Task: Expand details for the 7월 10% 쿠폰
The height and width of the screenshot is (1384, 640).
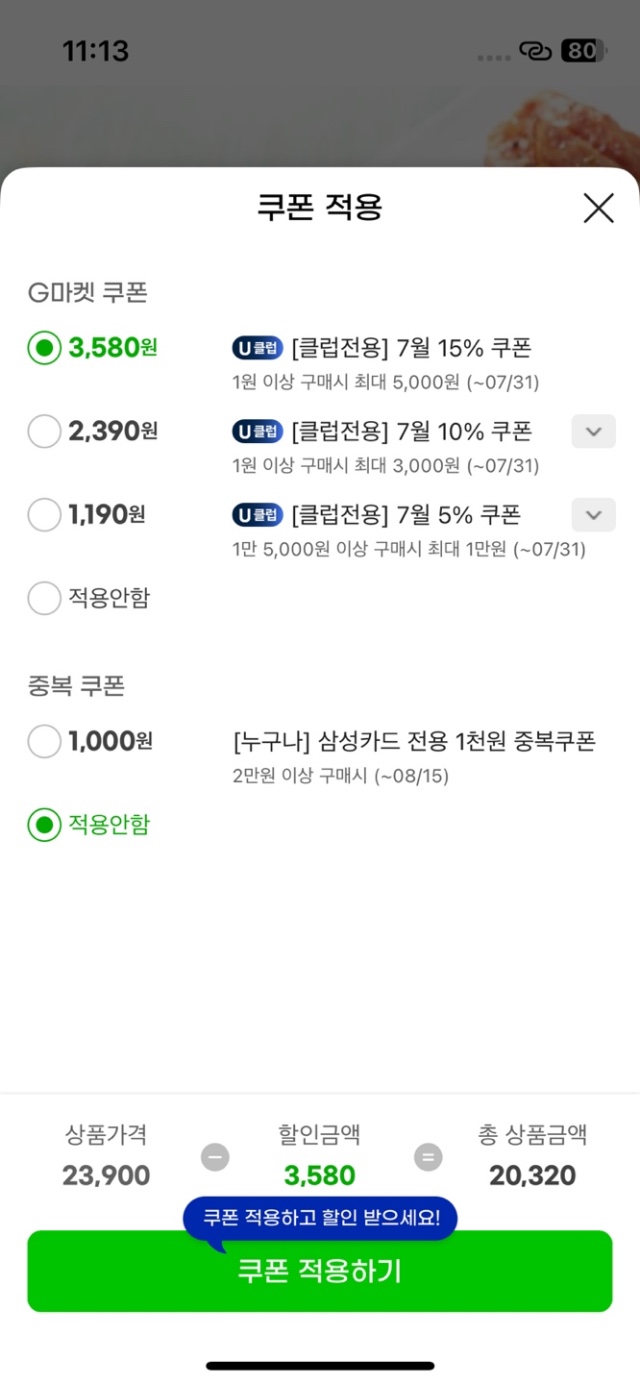Action: tap(593, 432)
